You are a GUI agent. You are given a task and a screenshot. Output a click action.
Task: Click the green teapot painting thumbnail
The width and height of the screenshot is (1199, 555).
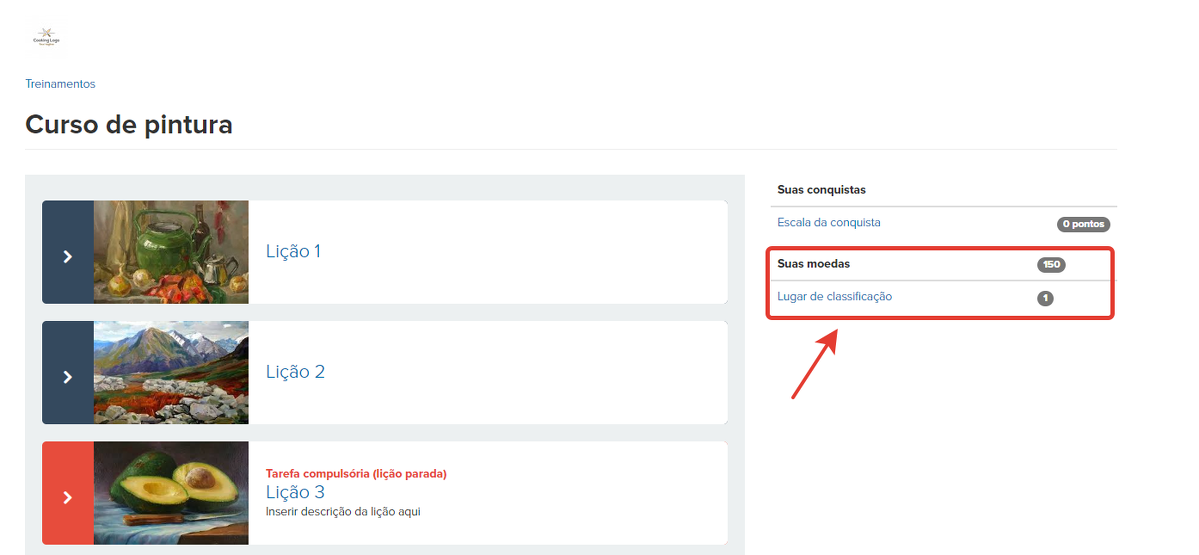[x=171, y=252]
